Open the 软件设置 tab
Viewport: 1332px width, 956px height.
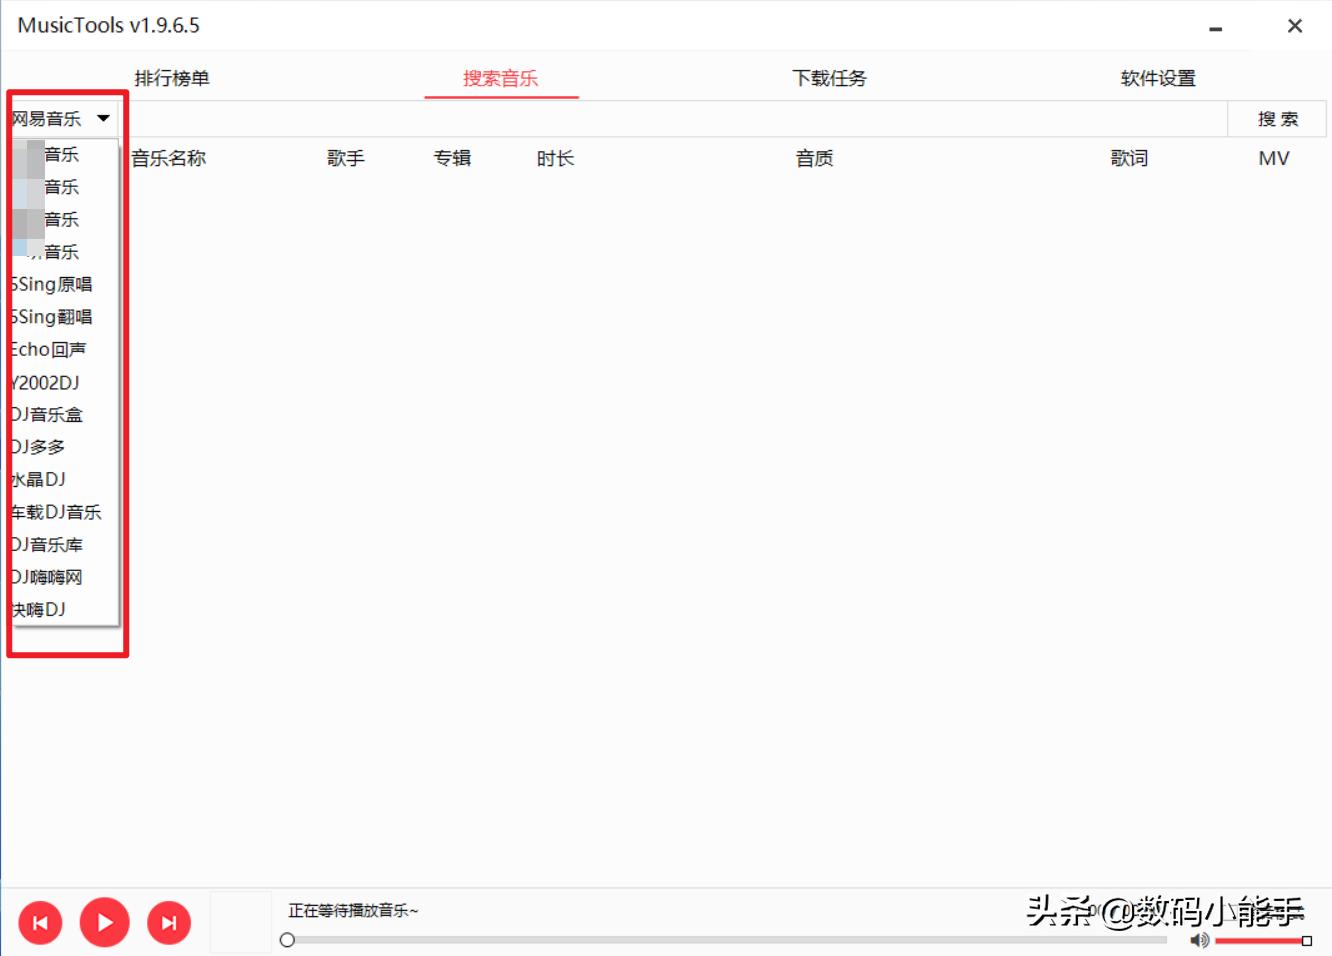pyautogui.click(x=1157, y=78)
